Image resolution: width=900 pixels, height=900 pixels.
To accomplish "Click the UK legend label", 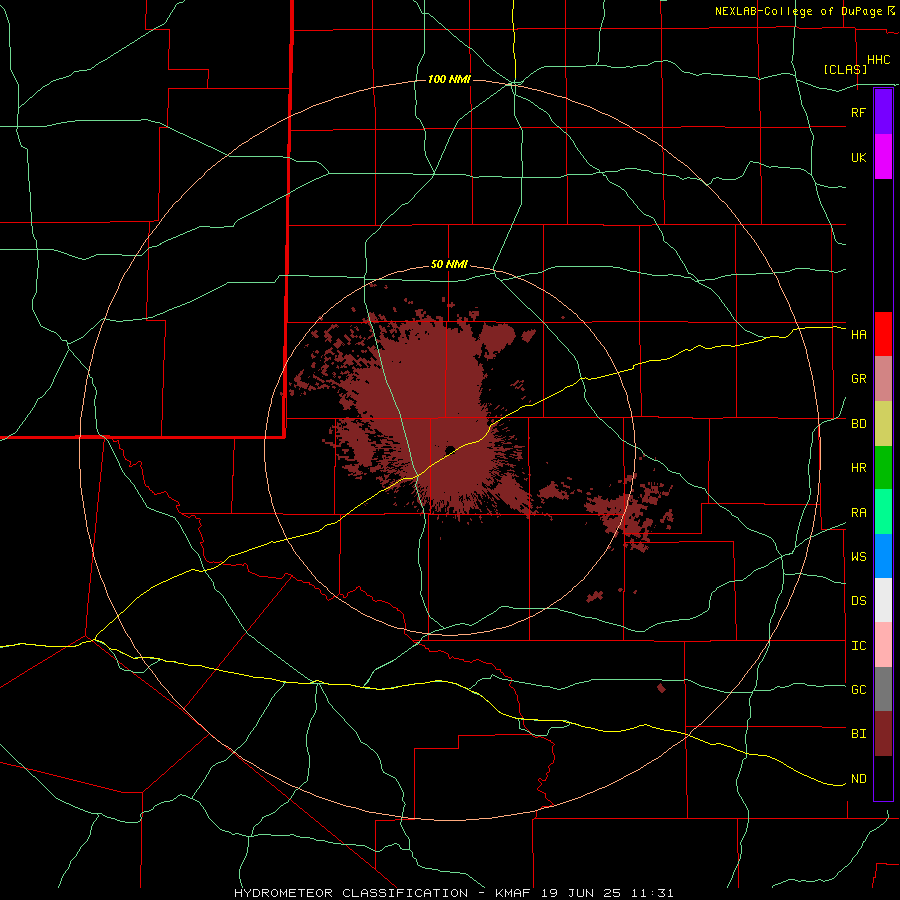I will coord(858,157).
